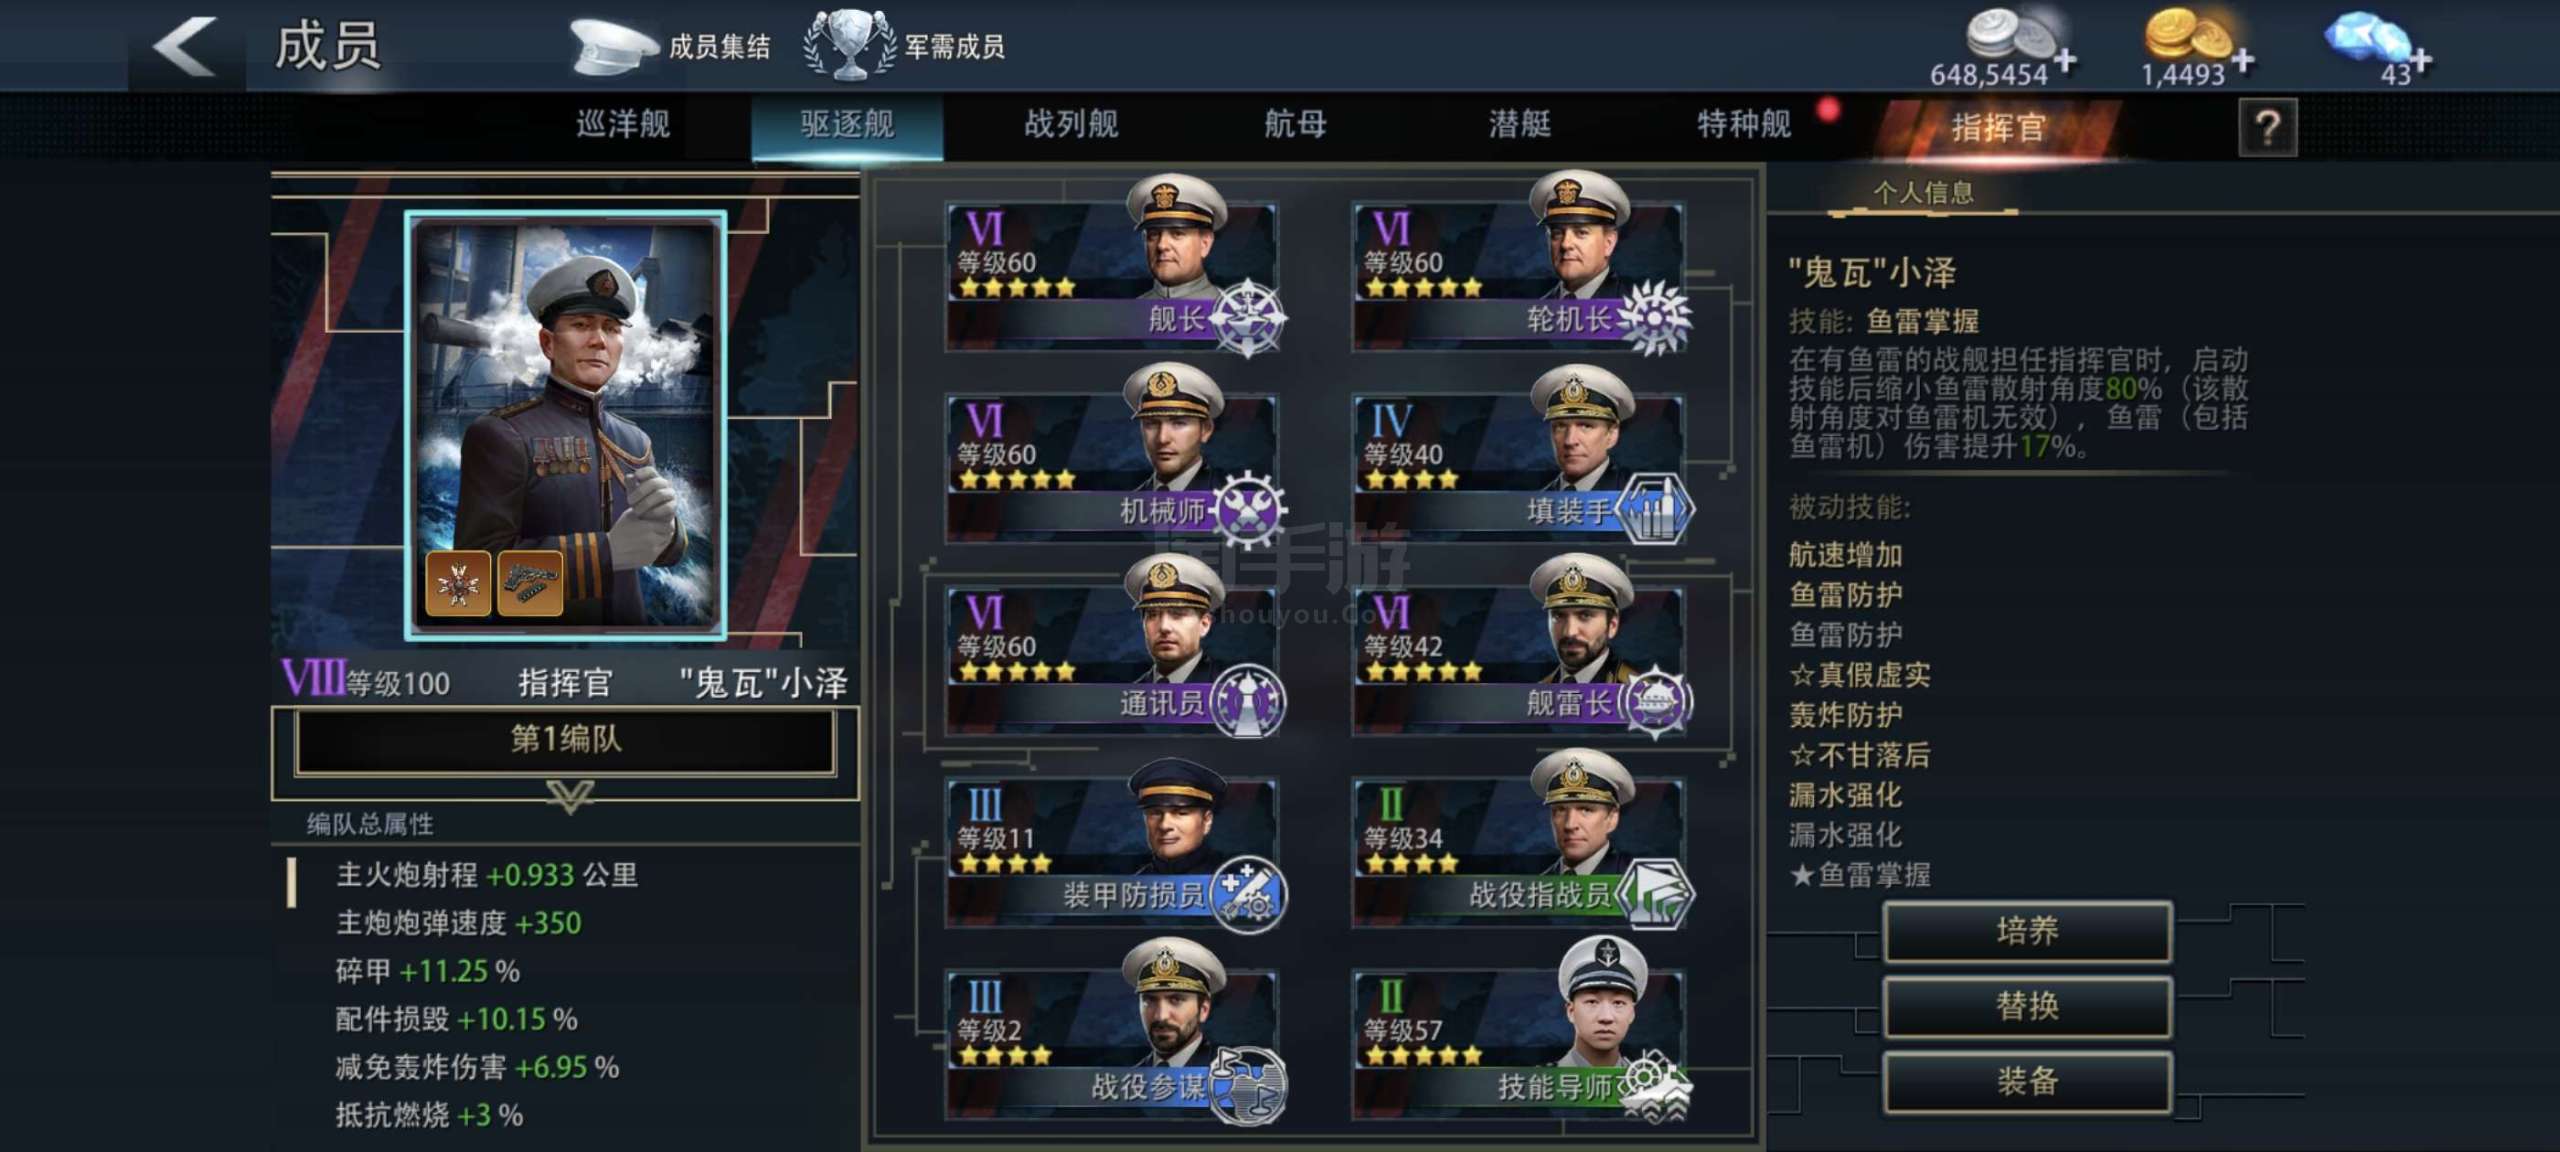Click the 替换 button

(x=2027, y=1006)
